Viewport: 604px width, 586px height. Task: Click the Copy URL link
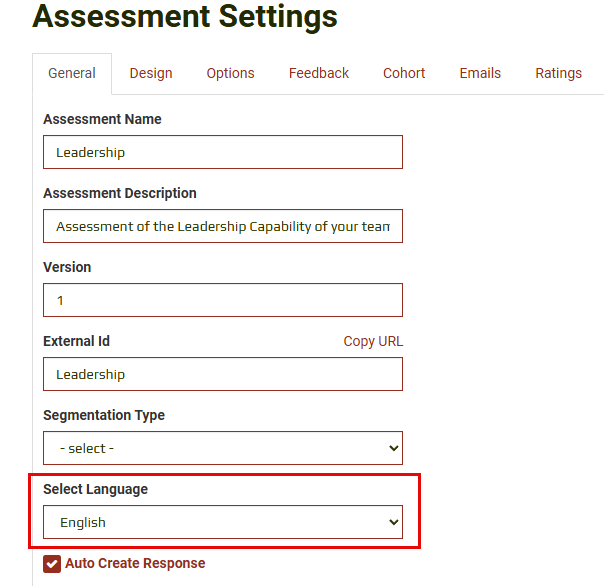coord(373,341)
